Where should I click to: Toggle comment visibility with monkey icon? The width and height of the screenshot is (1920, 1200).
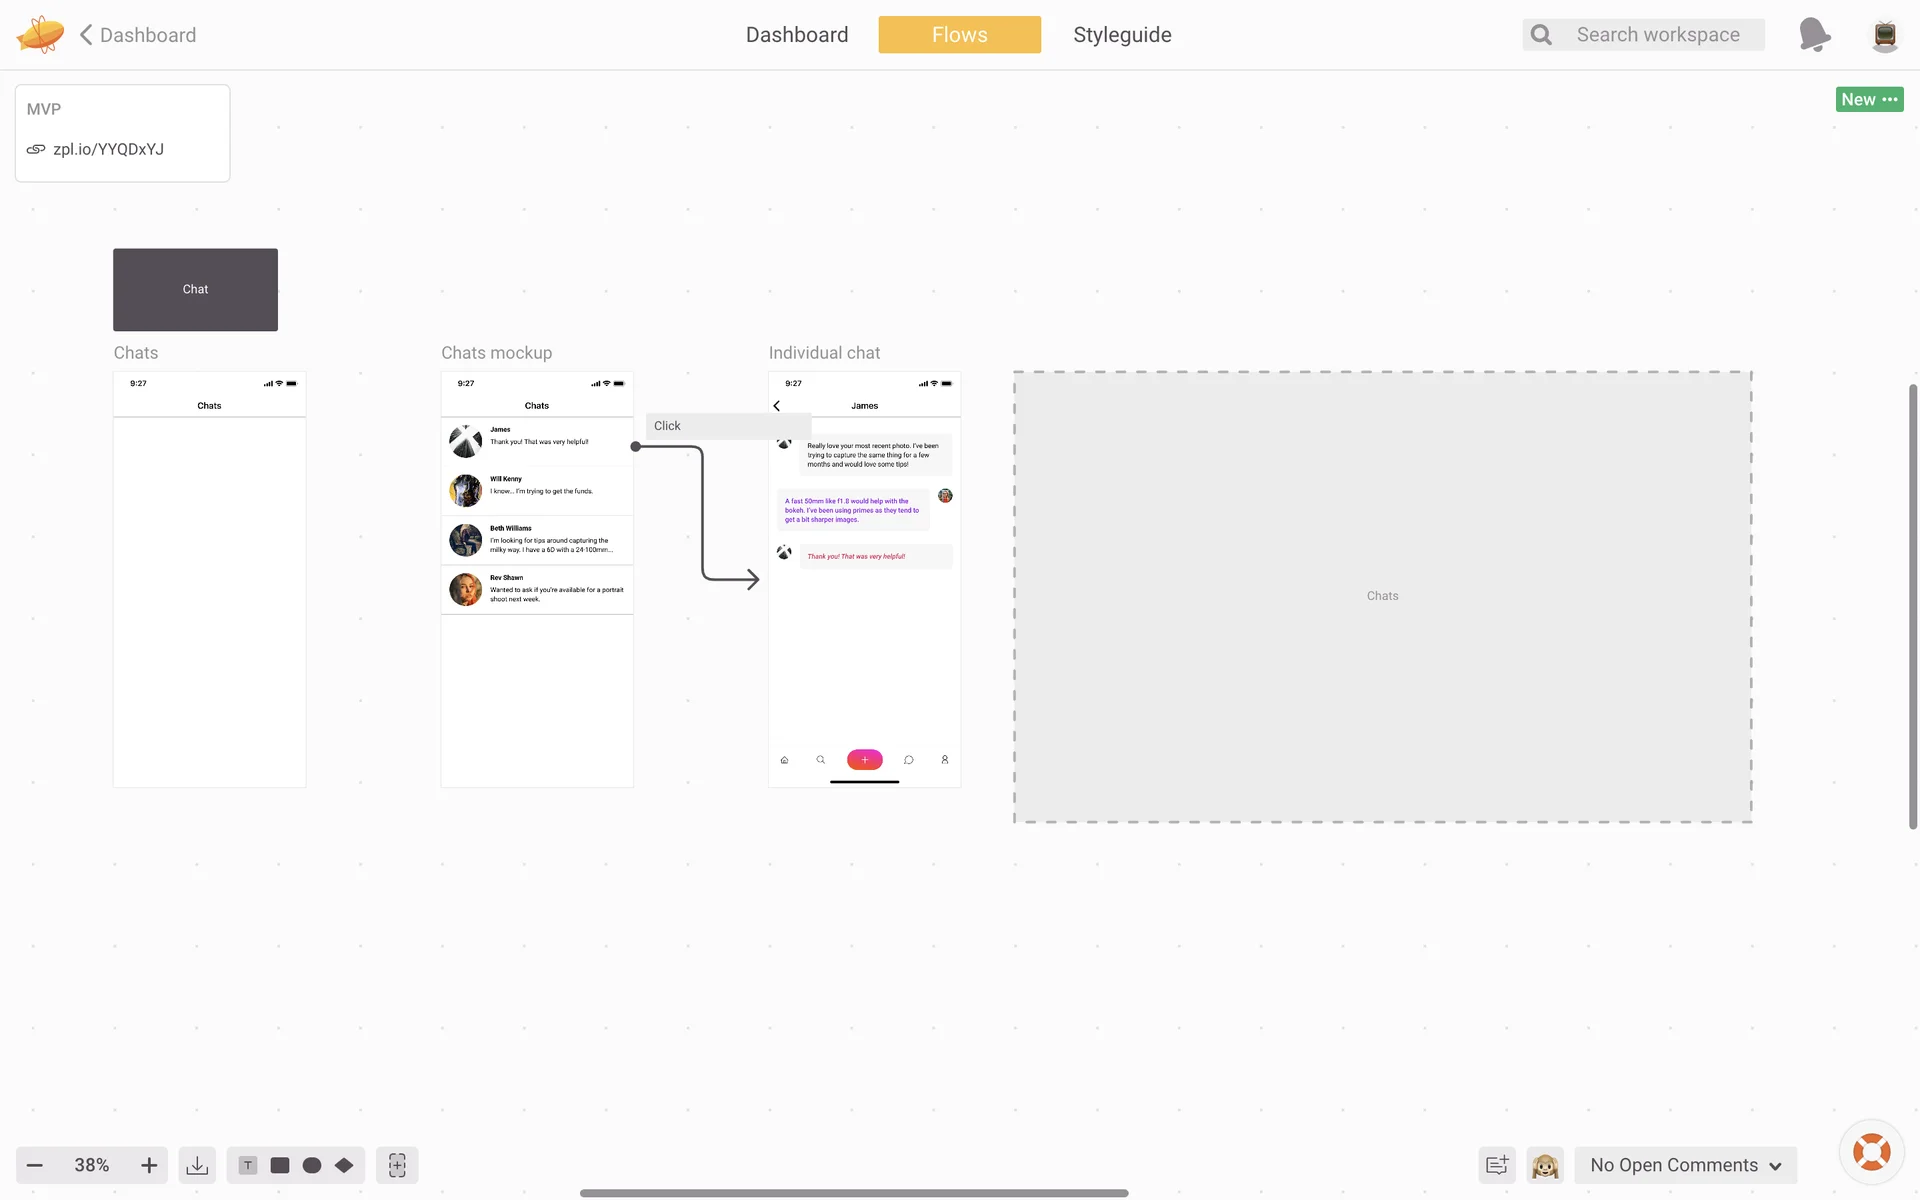click(x=1545, y=1165)
